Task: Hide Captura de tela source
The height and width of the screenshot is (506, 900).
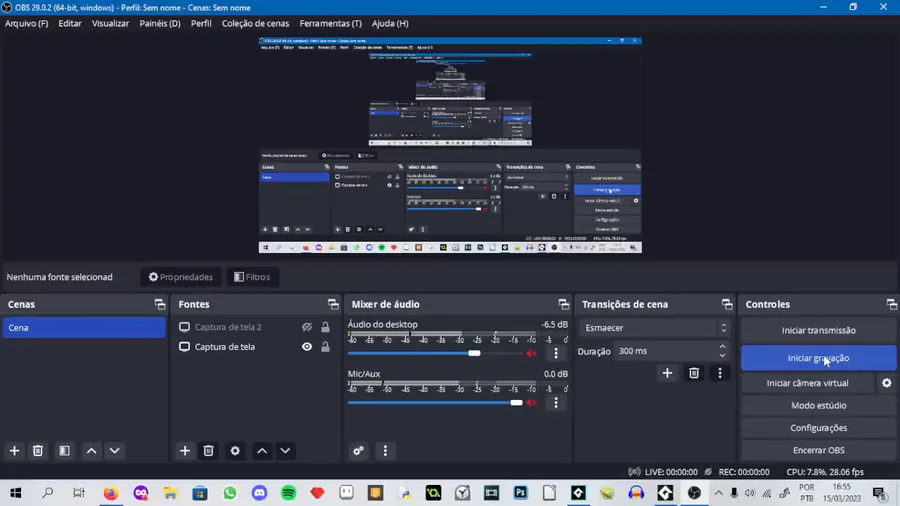Action: click(307, 347)
